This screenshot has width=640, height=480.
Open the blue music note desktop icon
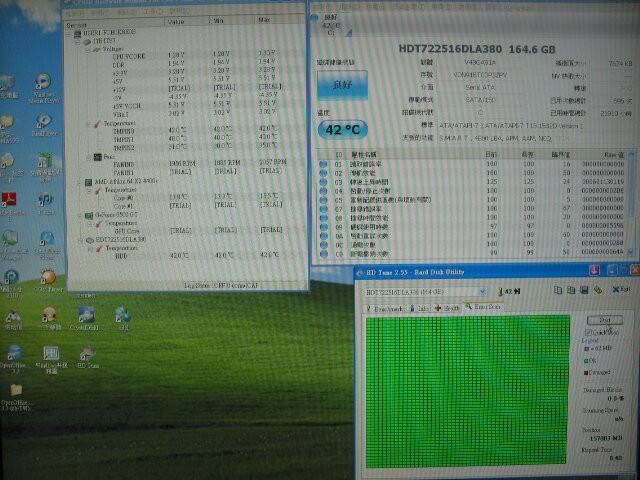pyautogui.click(x=45, y=200)
